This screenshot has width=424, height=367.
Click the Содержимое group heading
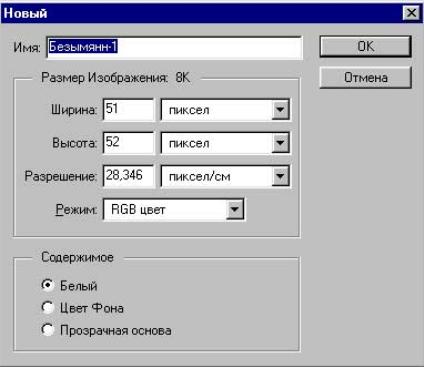tap(77, 258)
